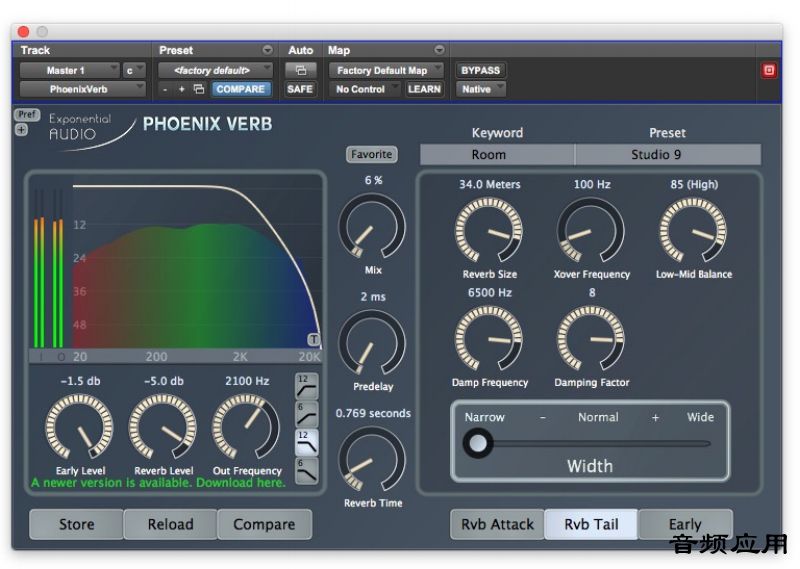
Task: Switch to the Early tab
Action: 685,524
